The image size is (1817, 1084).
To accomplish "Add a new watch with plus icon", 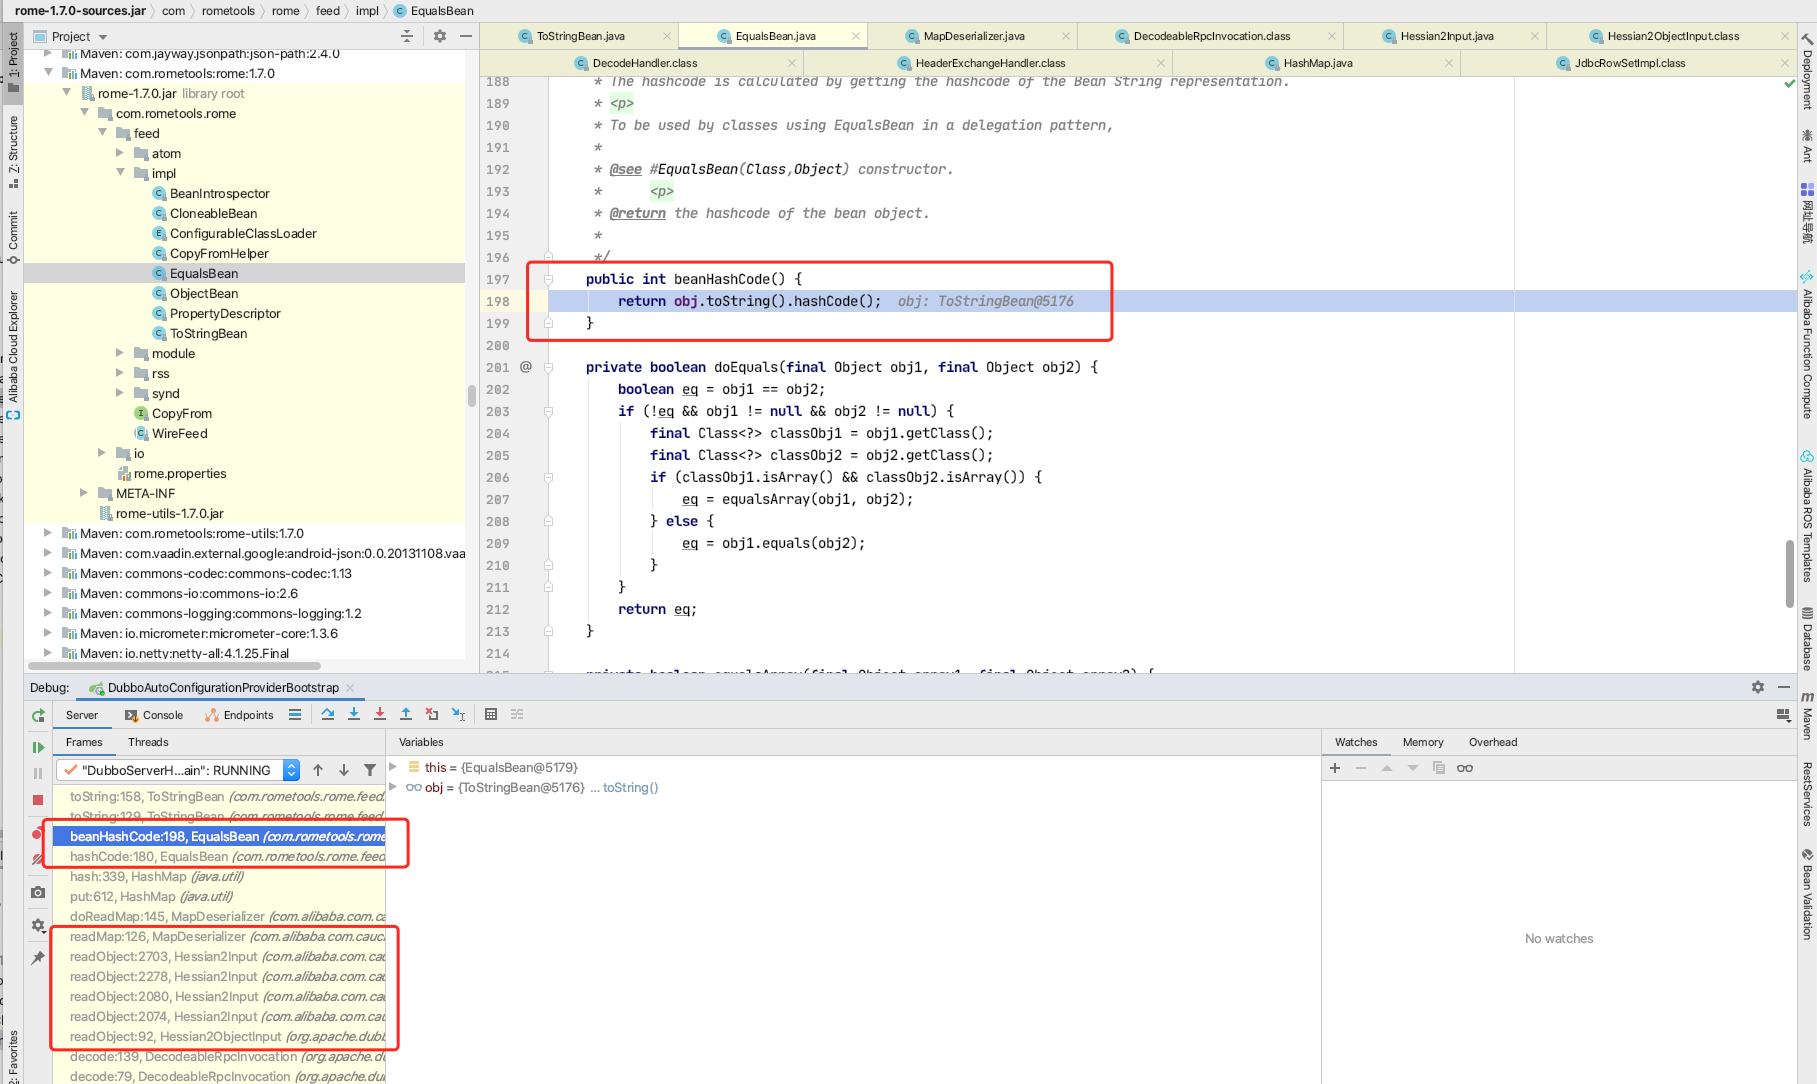I will click(x=1335, y=768).
